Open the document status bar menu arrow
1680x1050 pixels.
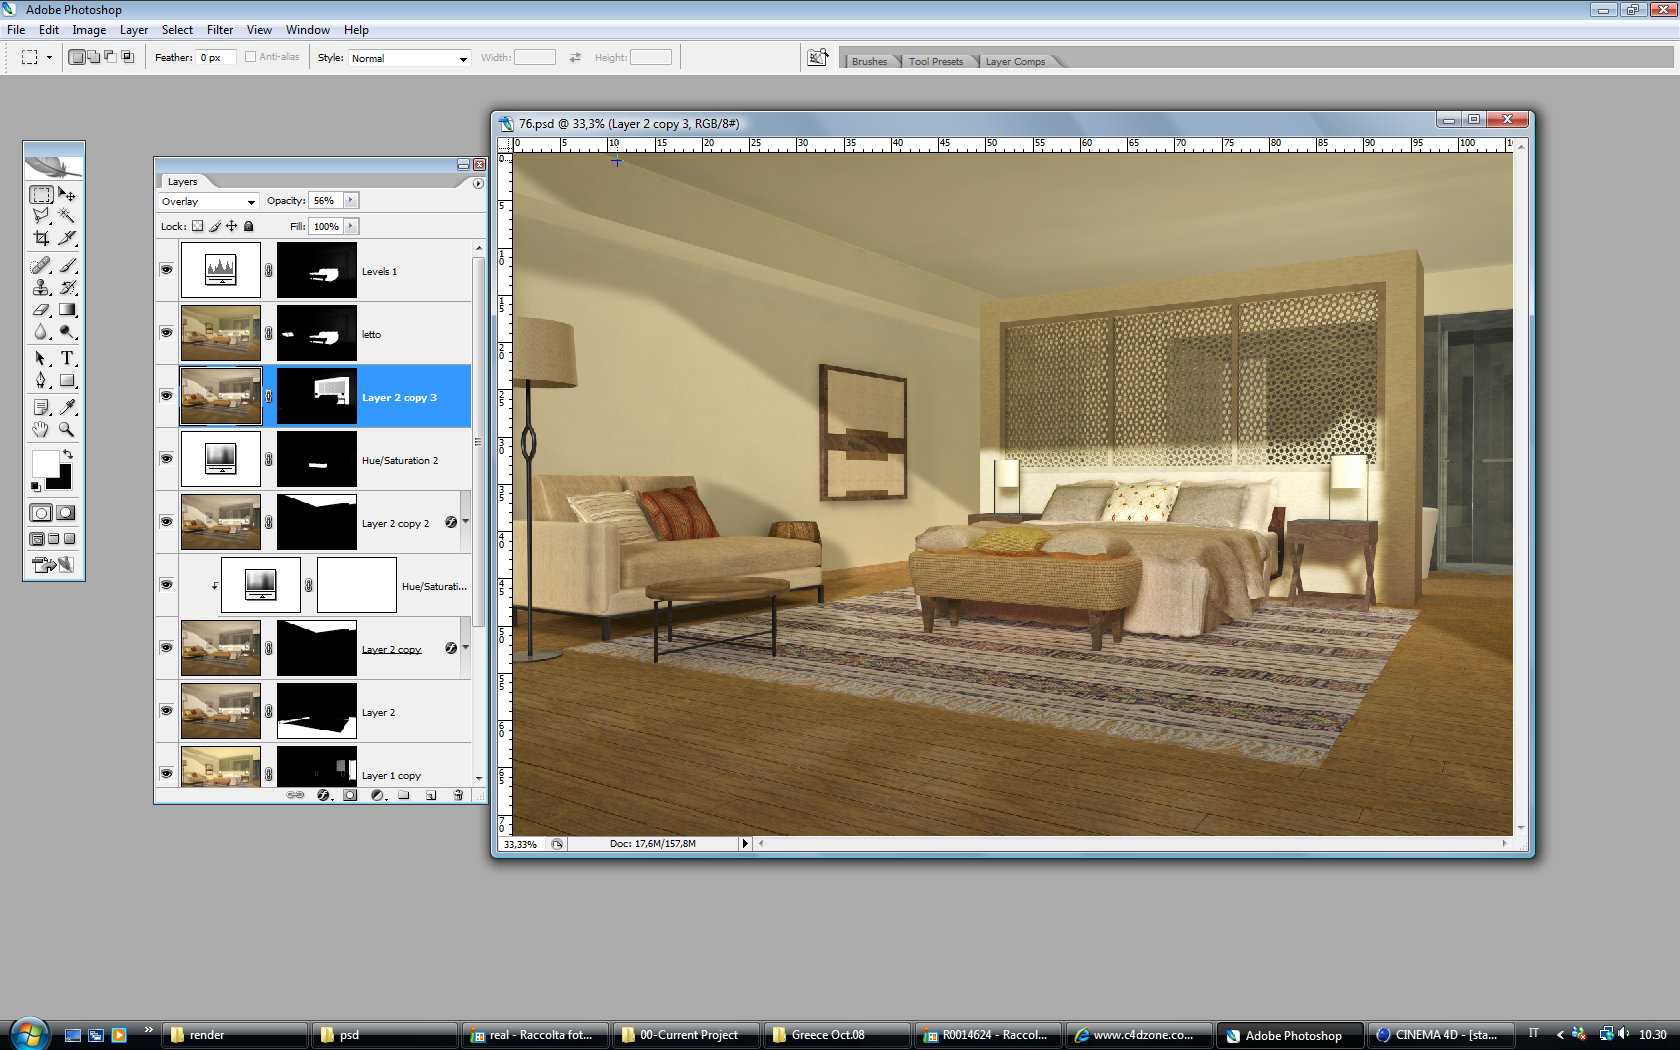[745, 844]
